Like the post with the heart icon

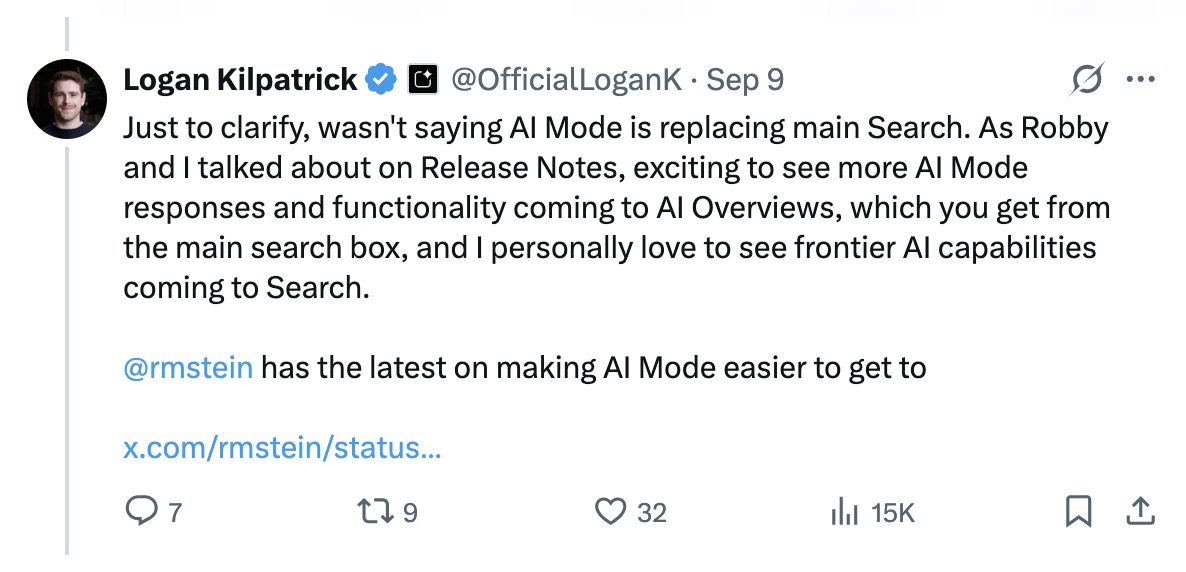[609, 512]
